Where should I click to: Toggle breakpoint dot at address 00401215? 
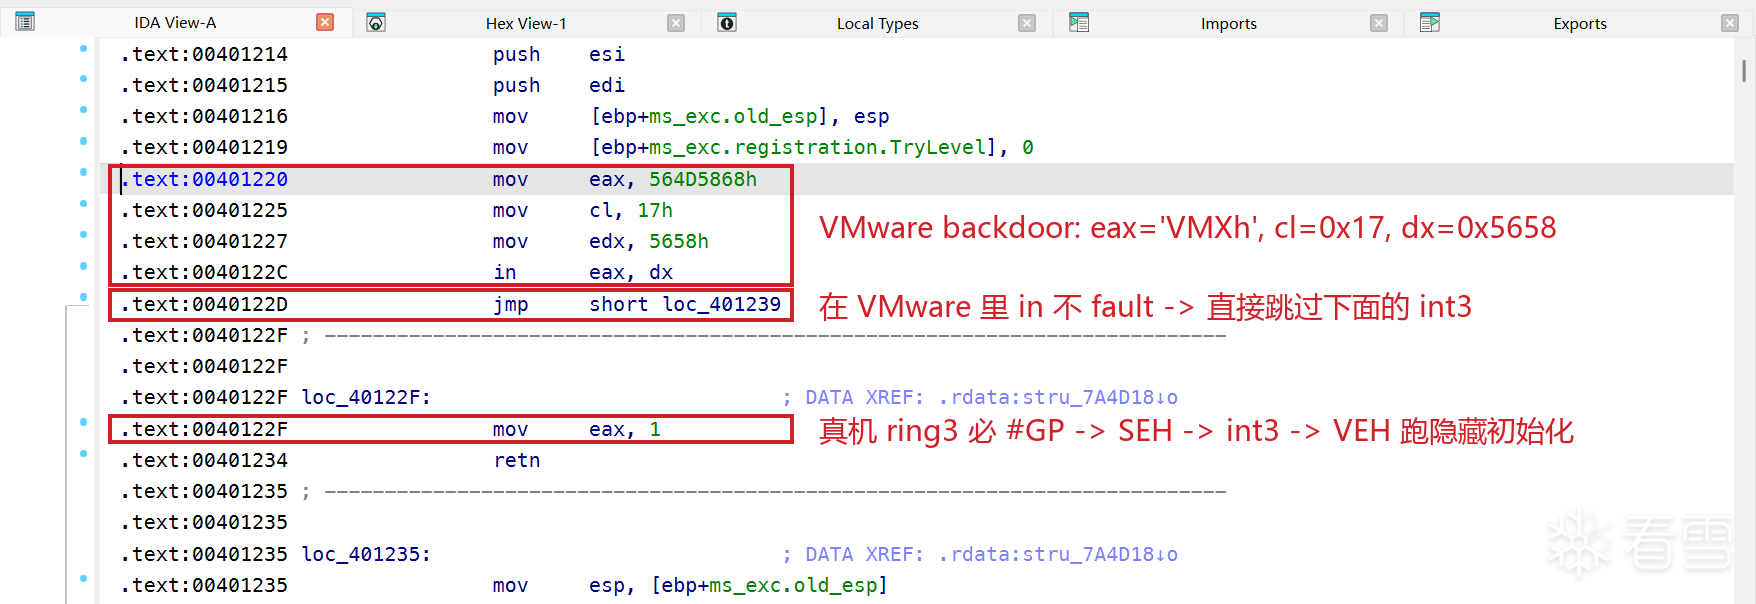click(x=83, y=79)
